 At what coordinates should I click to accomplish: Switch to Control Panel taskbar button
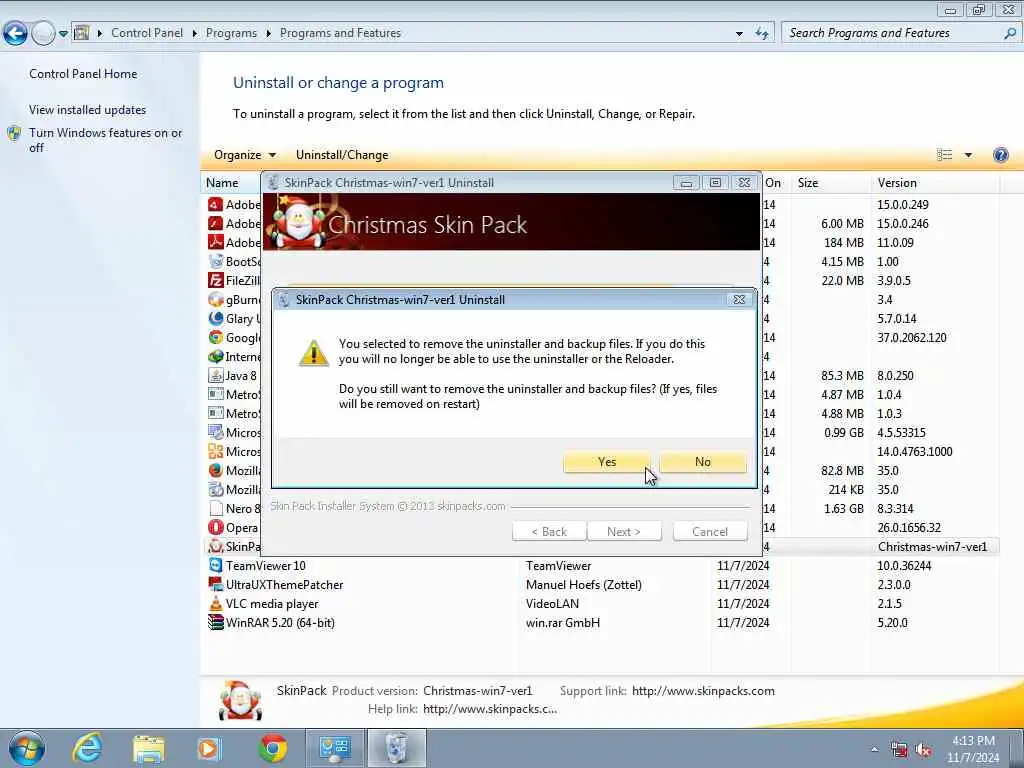tap(334, 748)
